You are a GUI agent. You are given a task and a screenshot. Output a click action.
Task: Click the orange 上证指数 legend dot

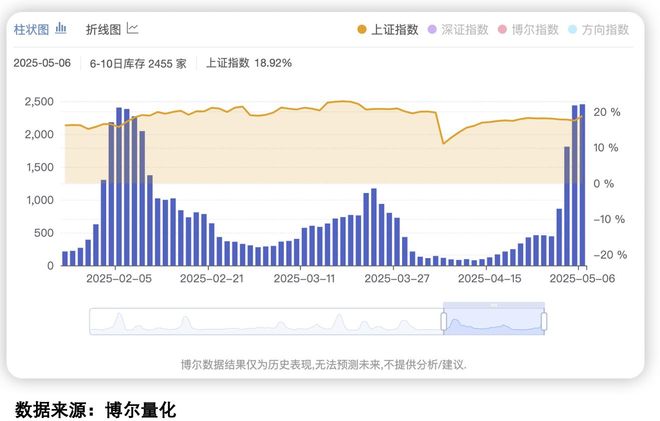click(x=362, y=29)
